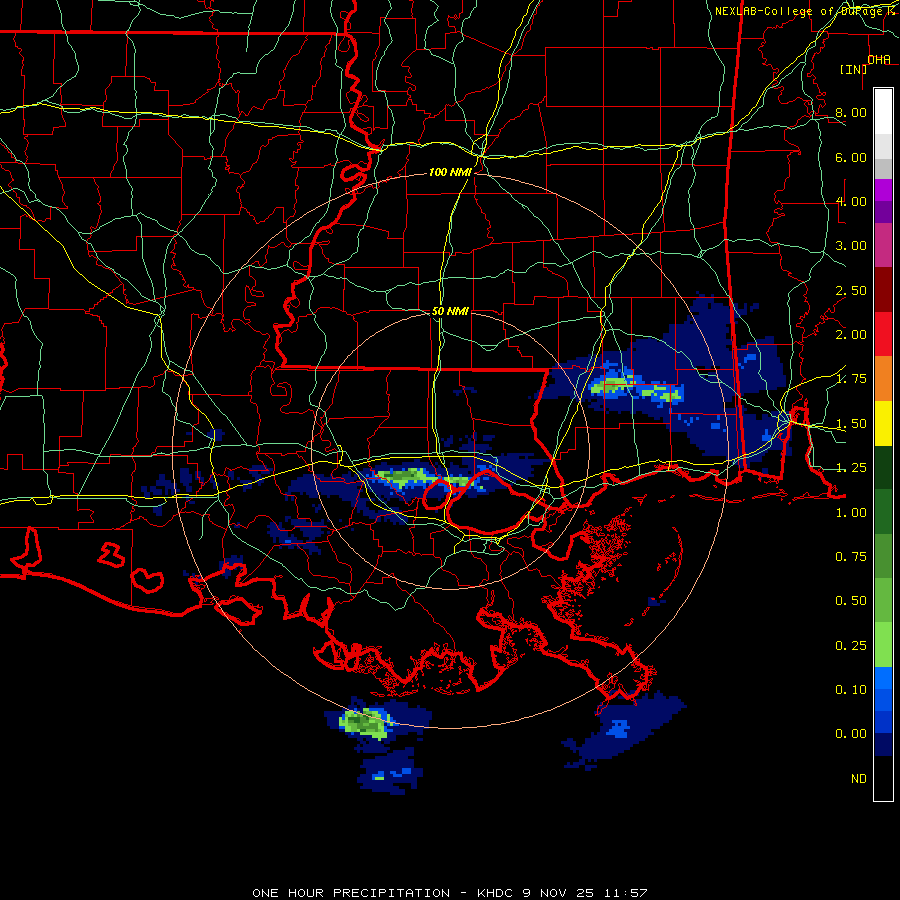
Task: Click the 9 NOV 25 date text
Action: [560, 893]
